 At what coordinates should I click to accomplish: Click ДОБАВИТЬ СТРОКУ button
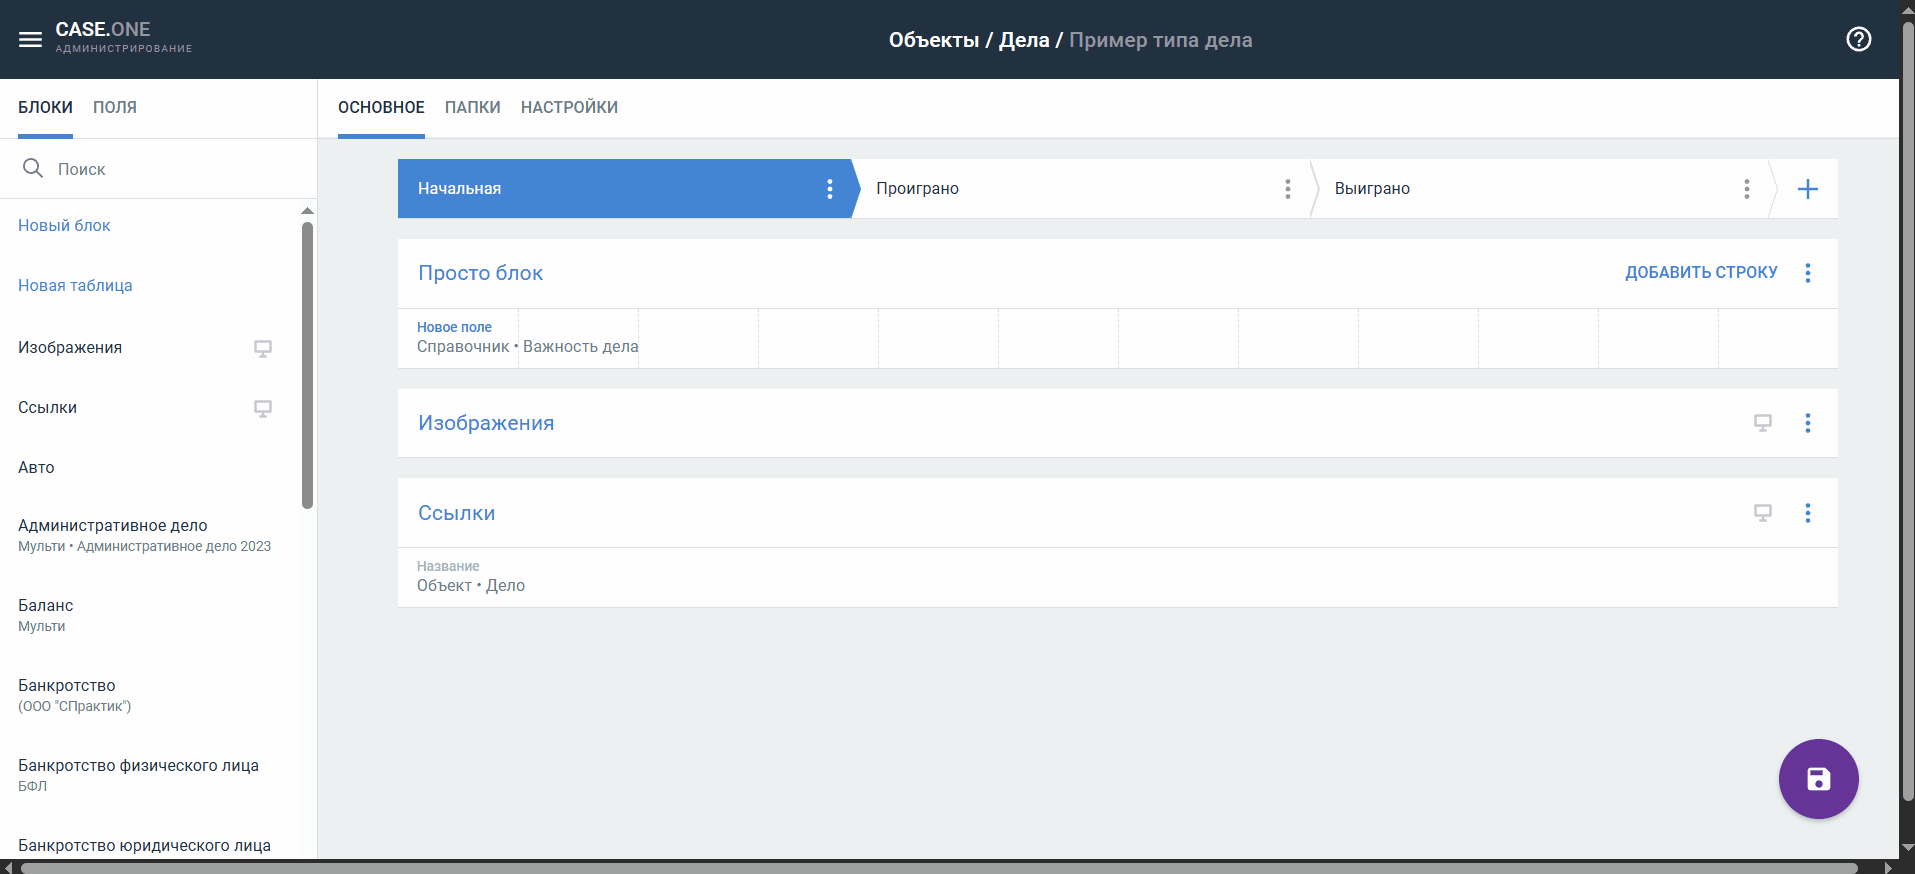(x=1700, y=273)
